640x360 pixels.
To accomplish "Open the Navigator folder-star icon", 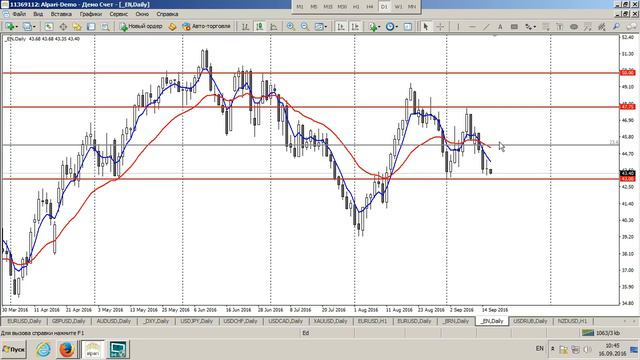I will click(x=77, y=27).
